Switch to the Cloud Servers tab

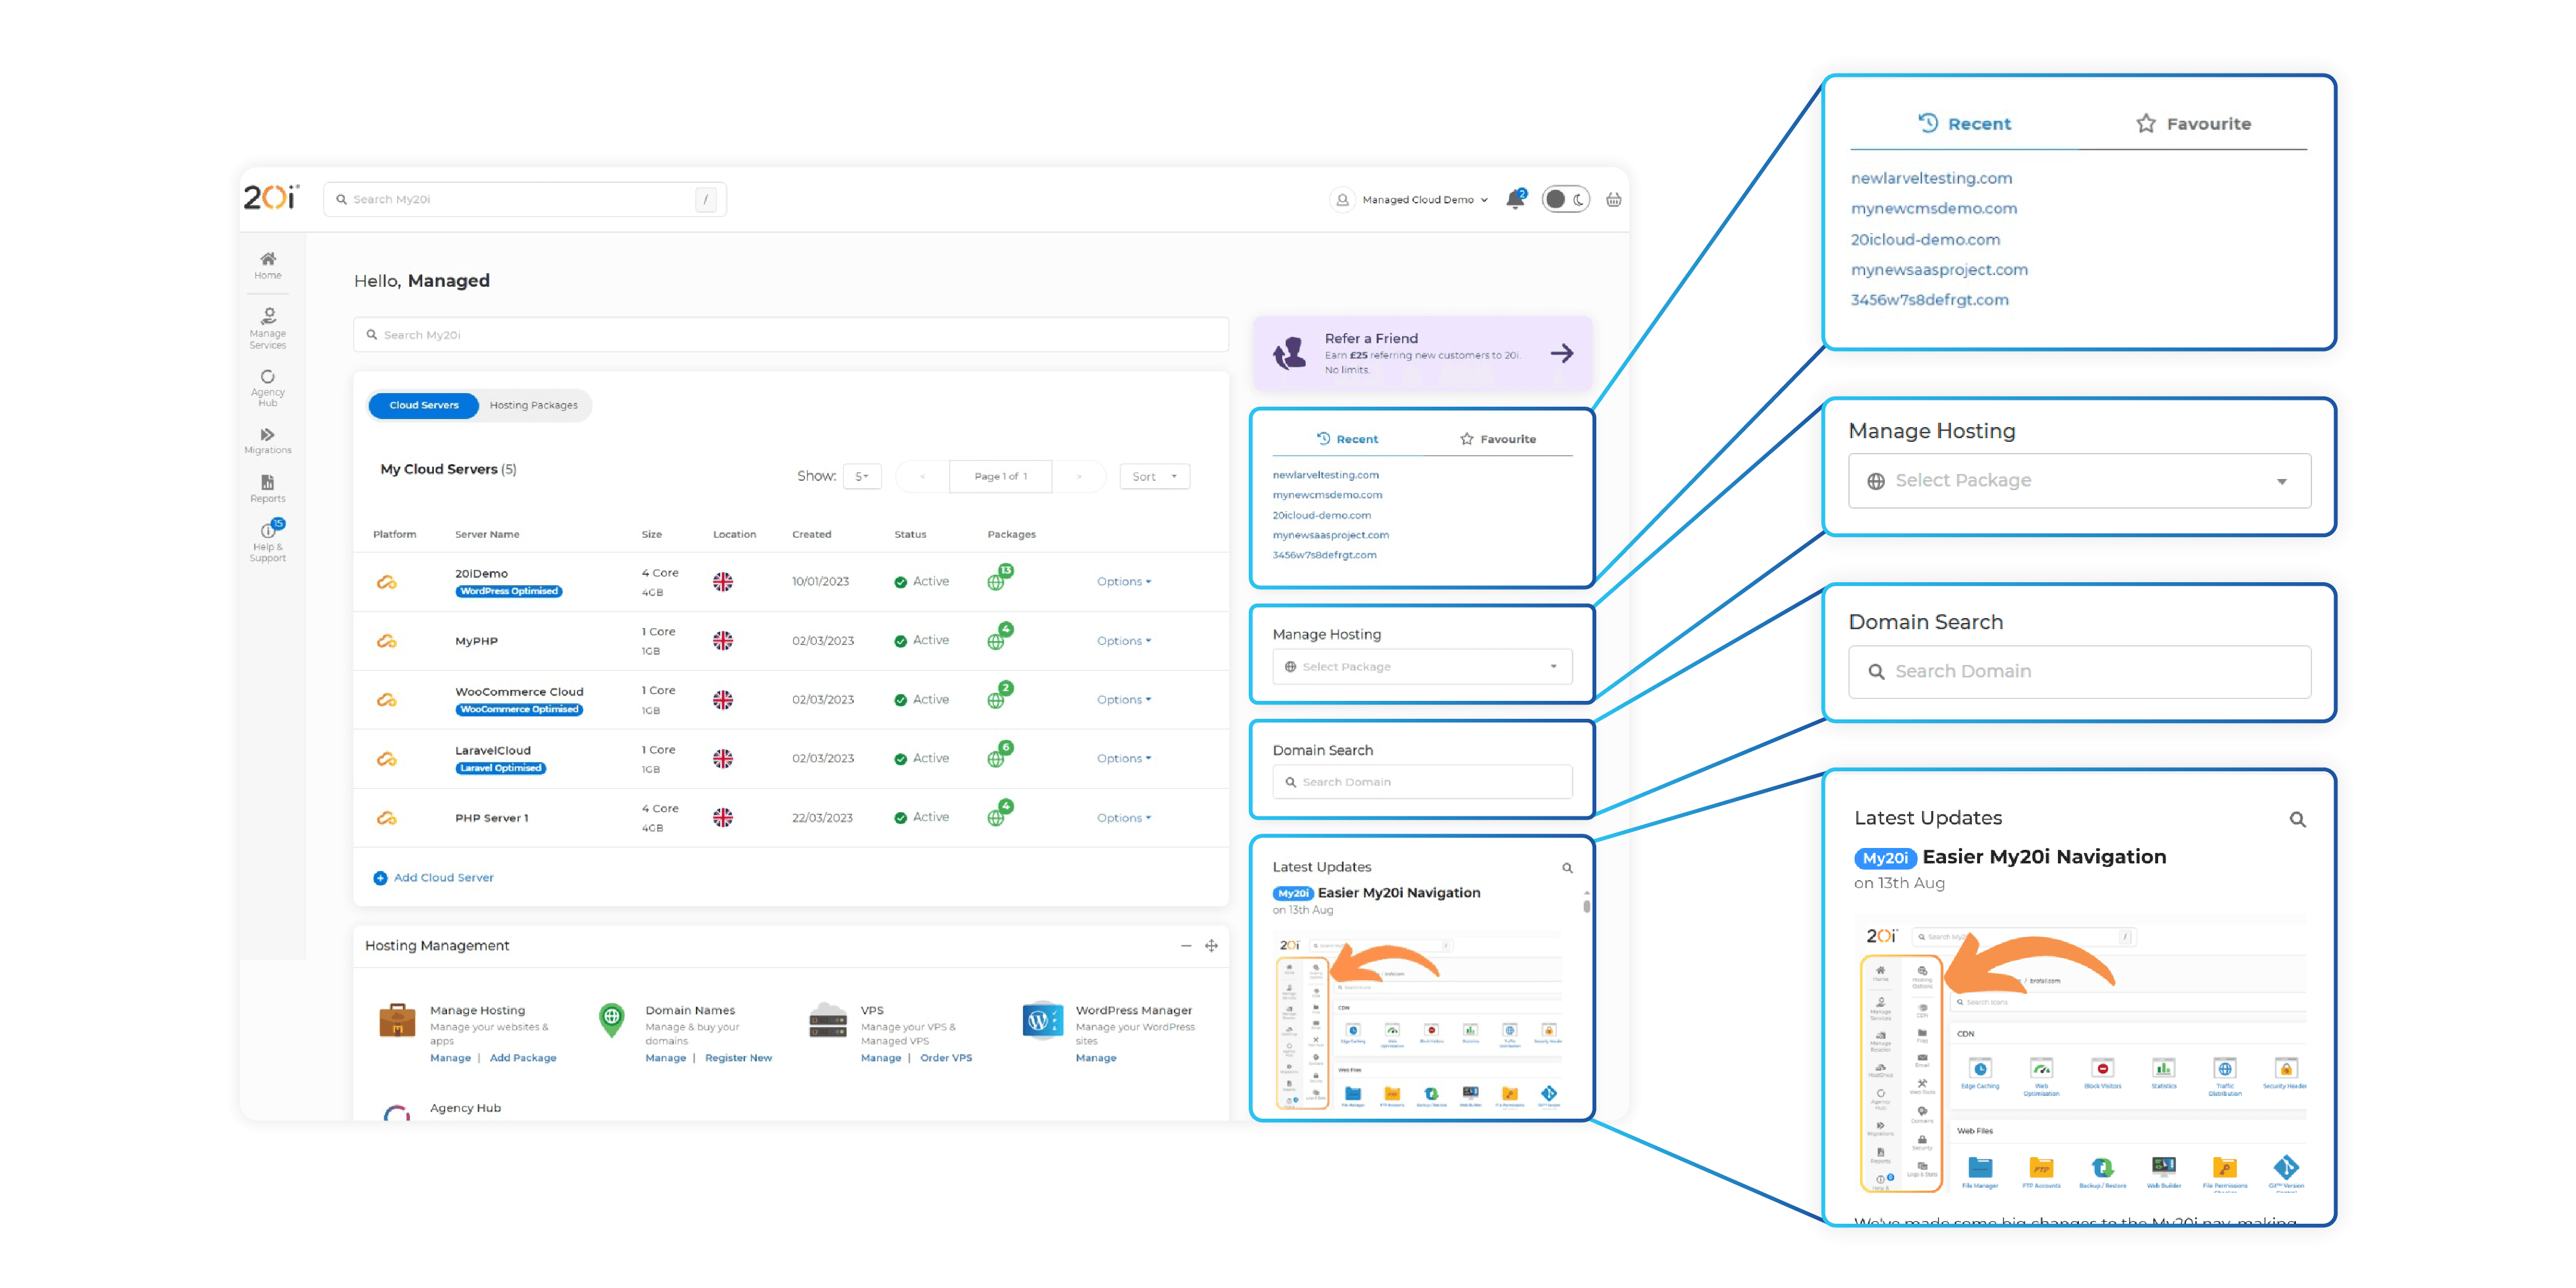pyautogui.click(x=424, y=405)
